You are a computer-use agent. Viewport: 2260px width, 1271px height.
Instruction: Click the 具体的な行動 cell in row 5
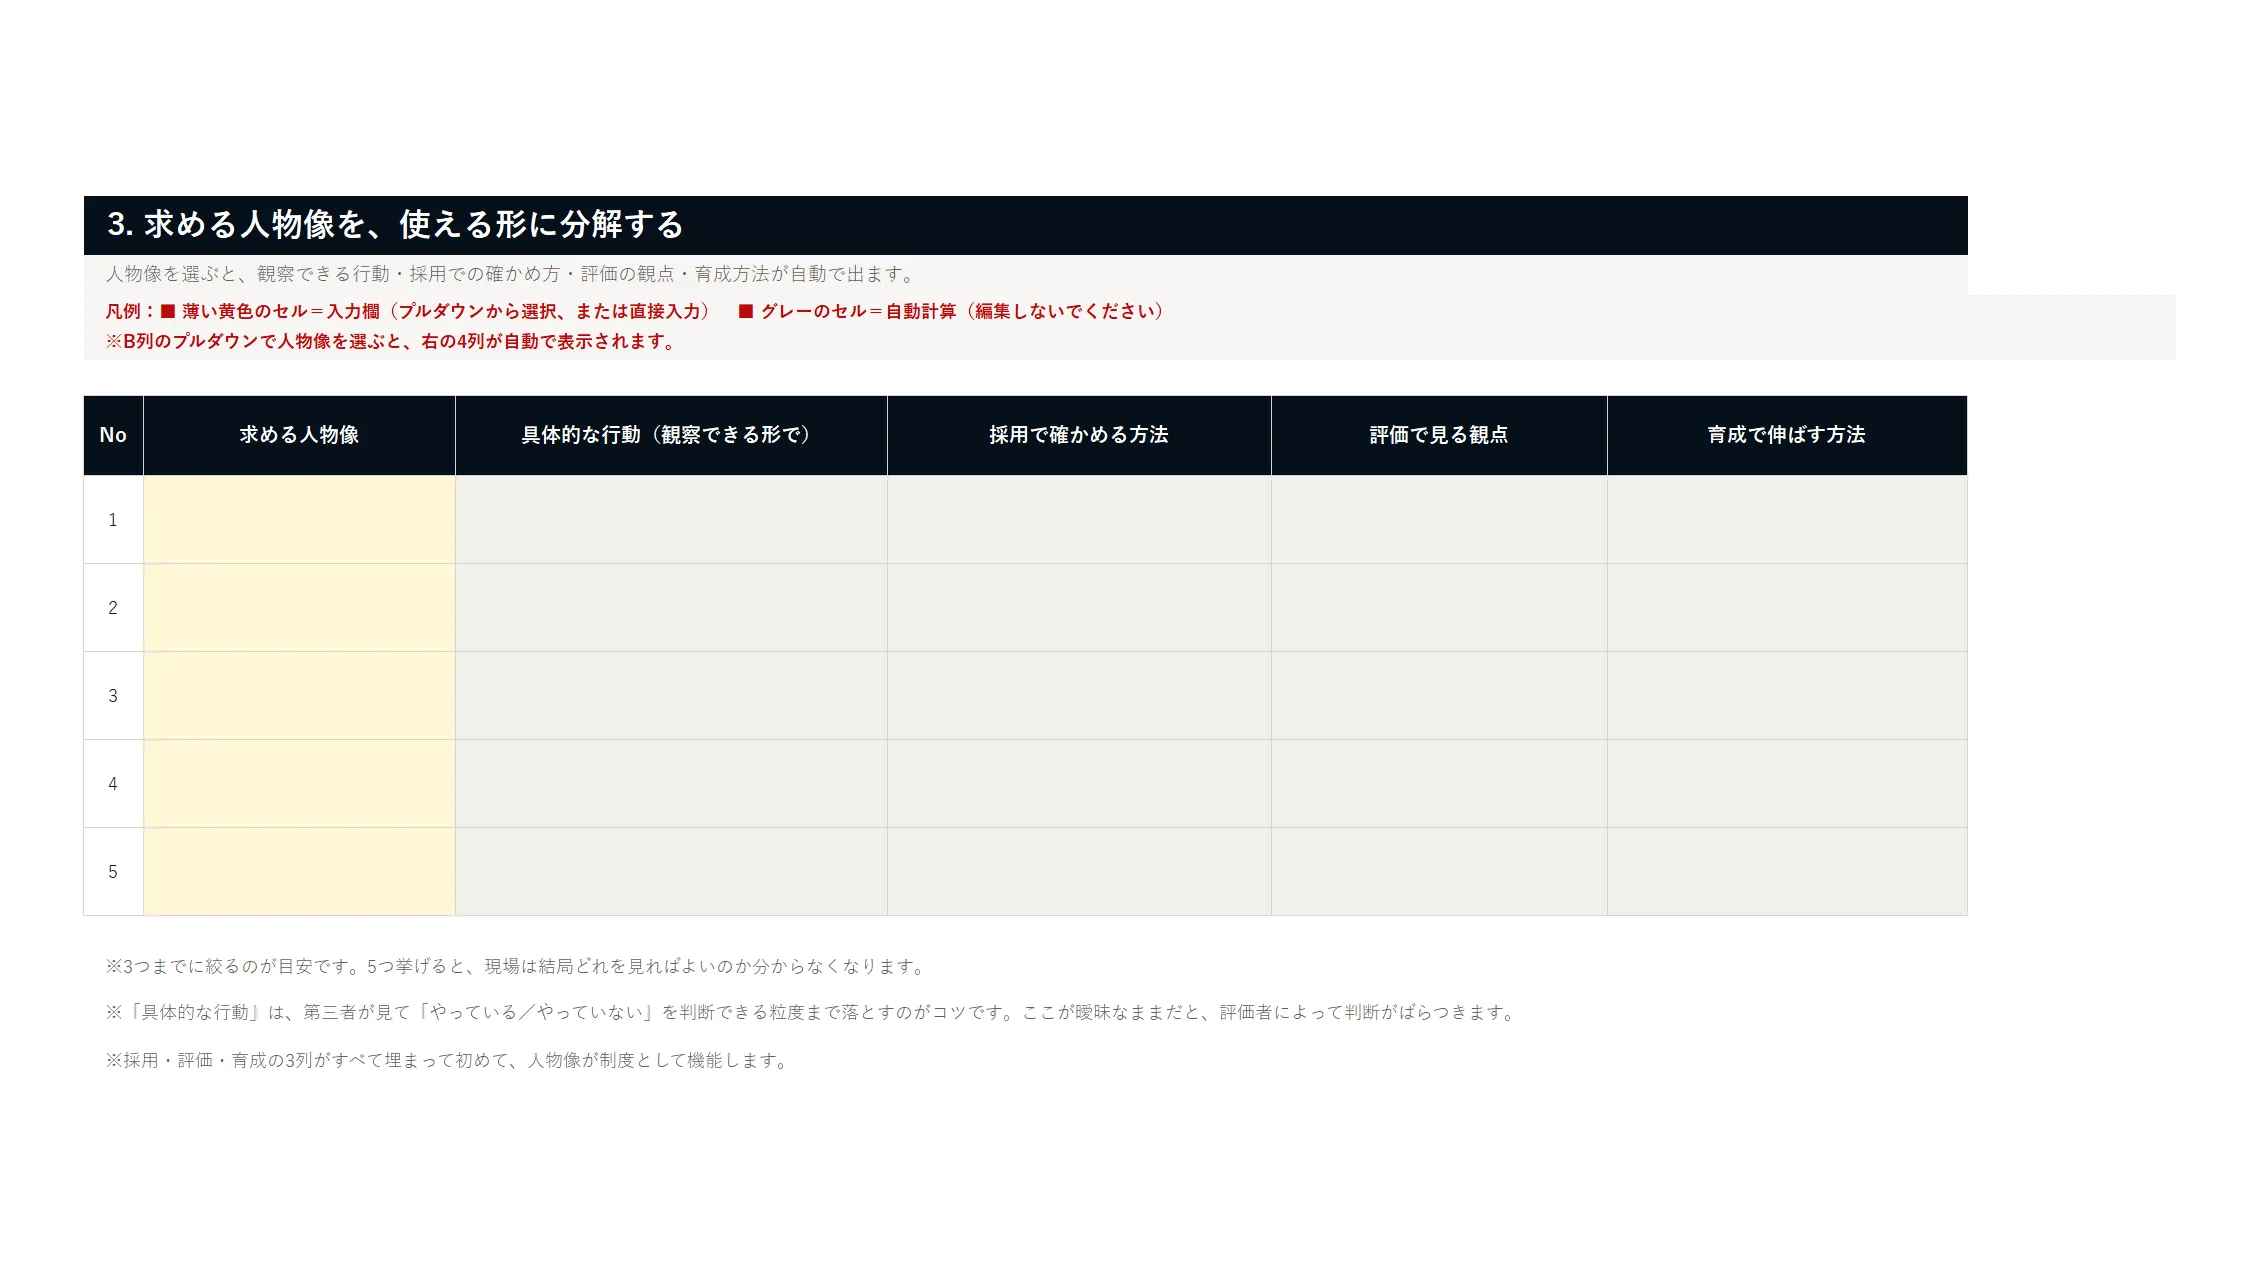click(671, 871)
